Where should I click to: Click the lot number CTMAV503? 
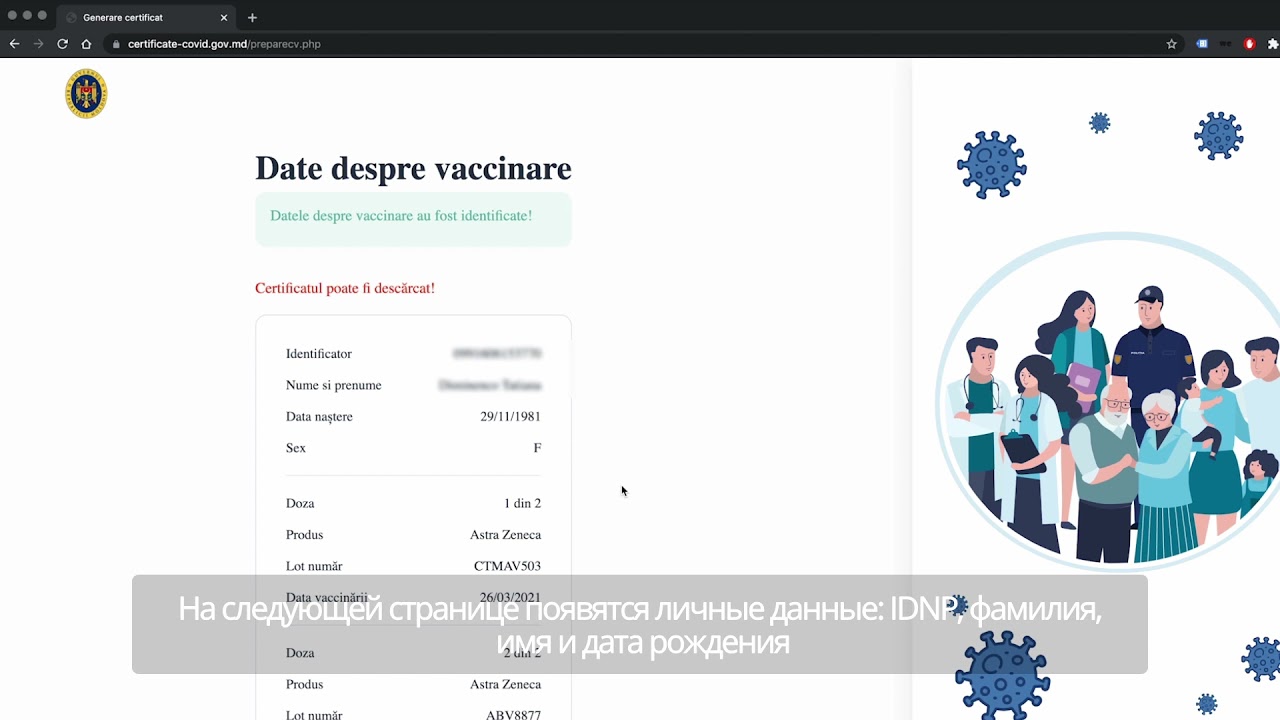point(507,566)
